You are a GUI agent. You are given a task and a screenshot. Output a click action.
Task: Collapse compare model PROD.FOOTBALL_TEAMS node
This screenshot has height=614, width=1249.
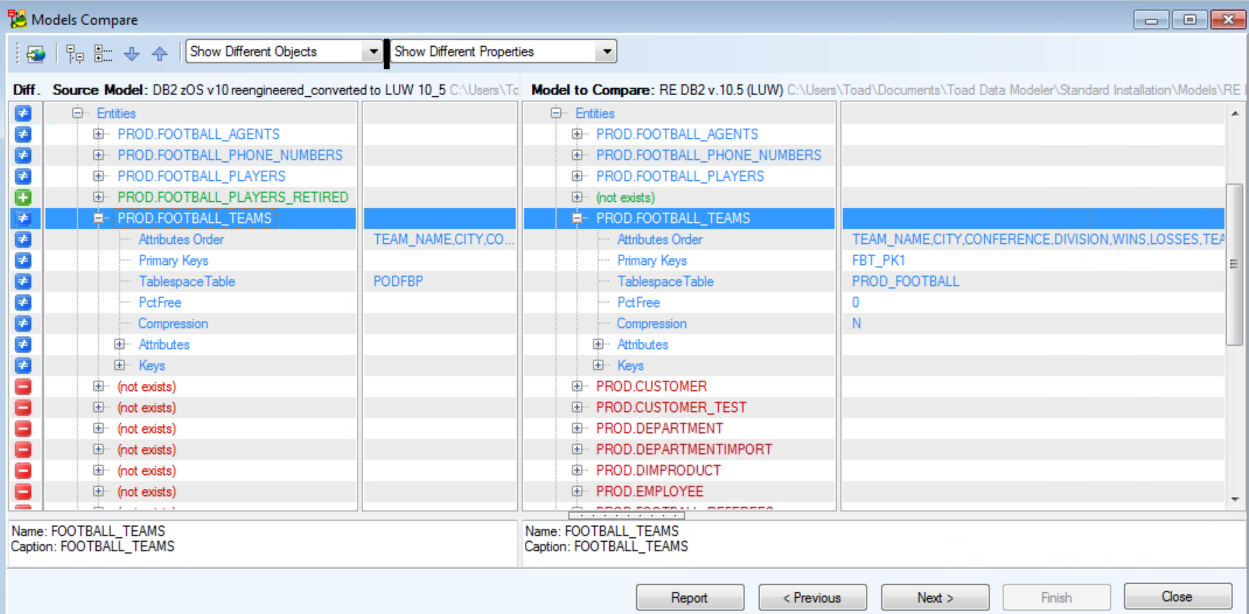pyautogui.click(x=577, y=218)
